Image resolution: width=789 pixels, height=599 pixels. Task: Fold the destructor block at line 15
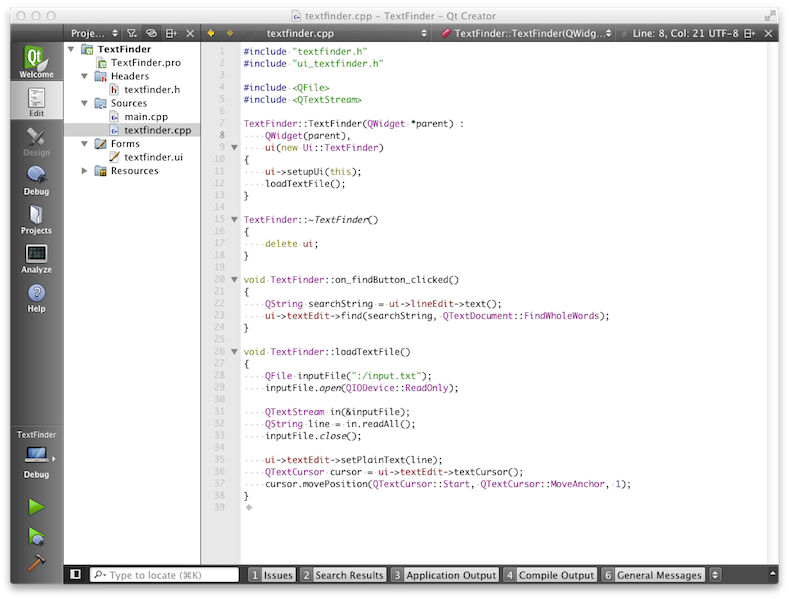(234, 219)
